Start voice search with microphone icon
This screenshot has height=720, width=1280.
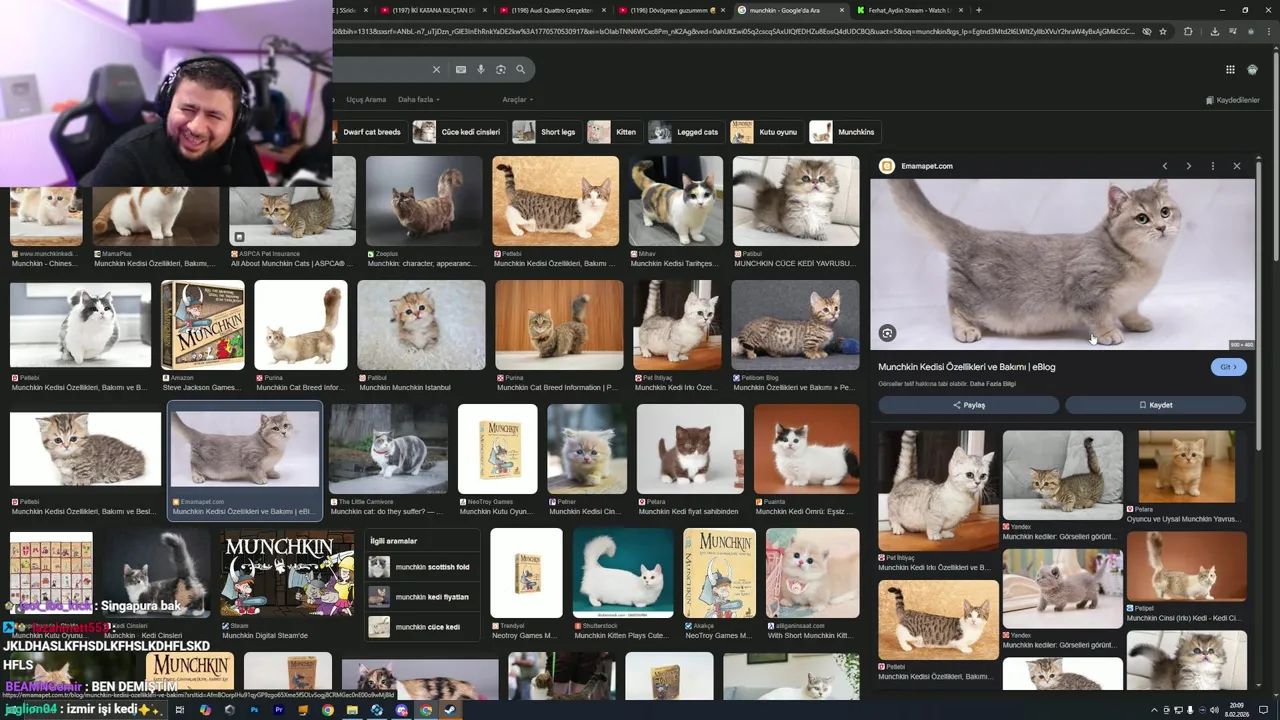pyautogui.click(x=481, y=69)
